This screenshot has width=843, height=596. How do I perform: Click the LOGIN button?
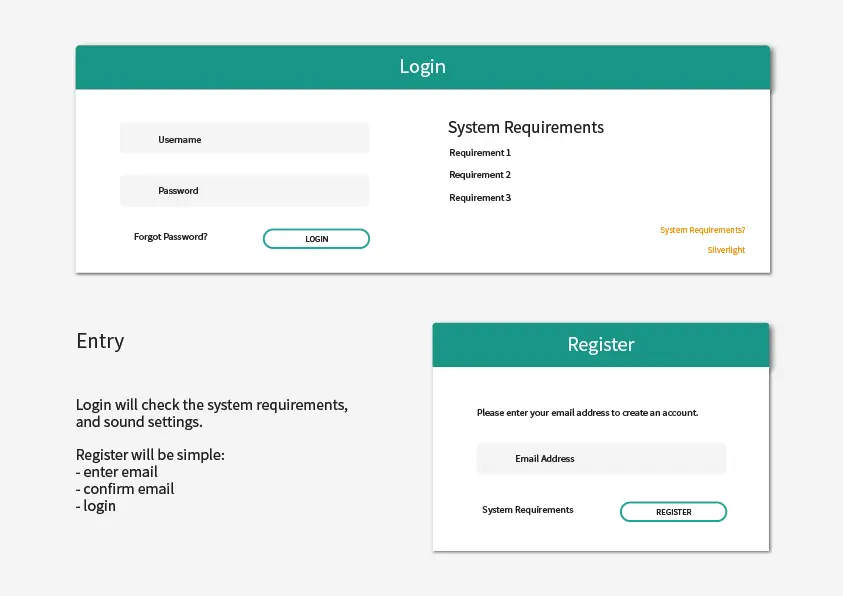click(x=316, y=238)
